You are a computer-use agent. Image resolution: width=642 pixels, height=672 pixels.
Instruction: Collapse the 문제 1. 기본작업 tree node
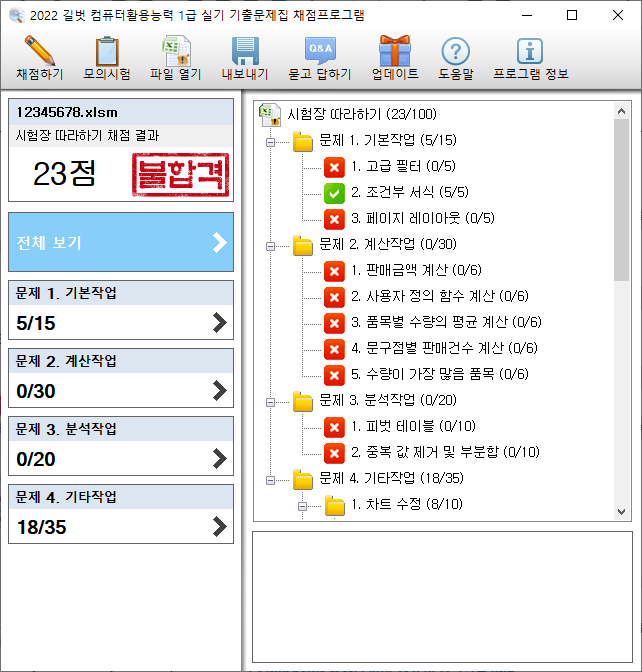(x=269, y=142)
